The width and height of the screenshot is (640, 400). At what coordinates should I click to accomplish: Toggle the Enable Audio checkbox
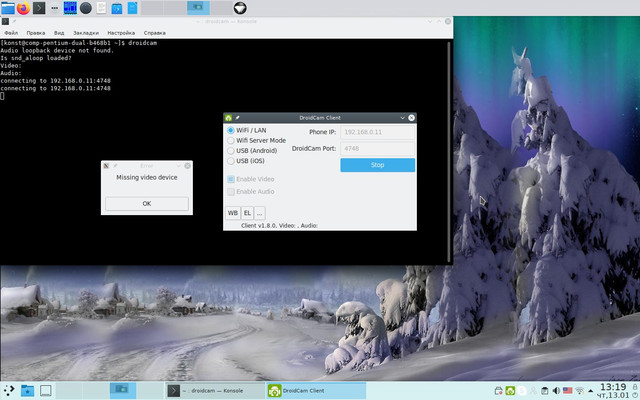[x=251, y=191]
